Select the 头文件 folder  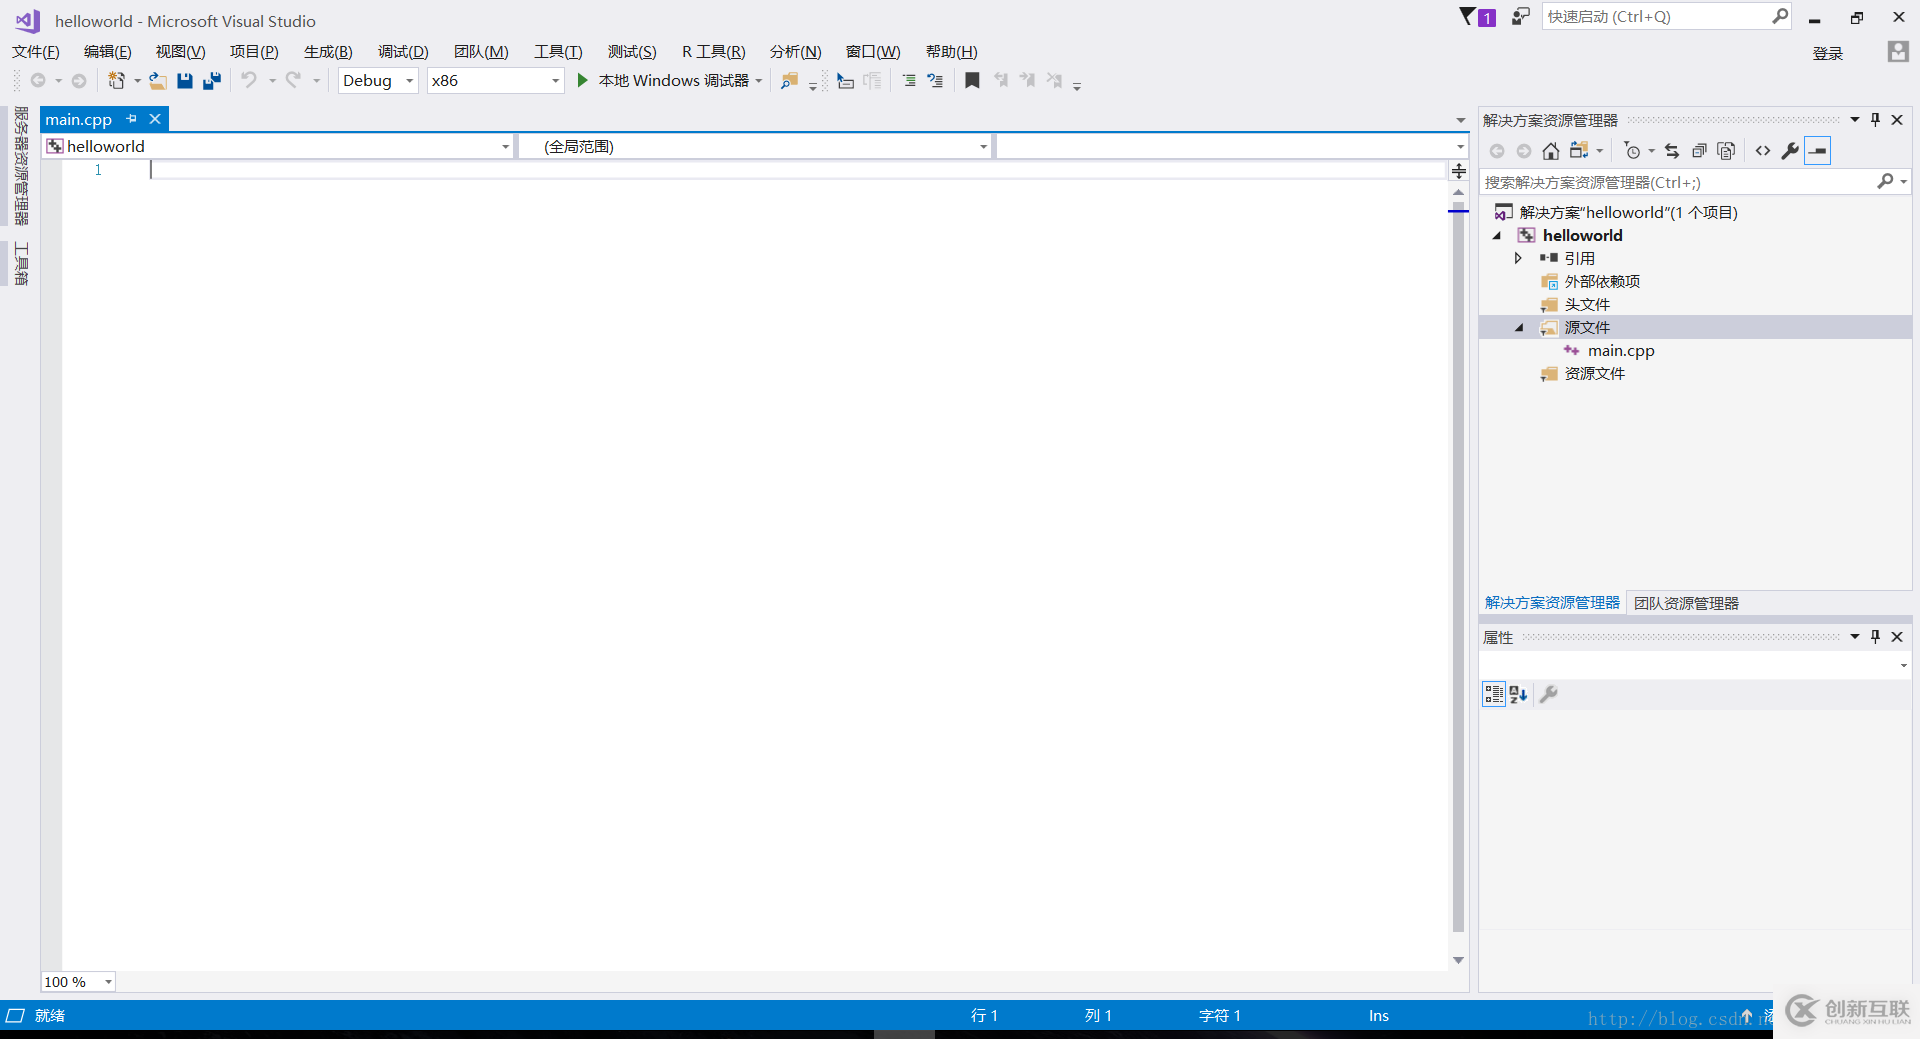1587,305
